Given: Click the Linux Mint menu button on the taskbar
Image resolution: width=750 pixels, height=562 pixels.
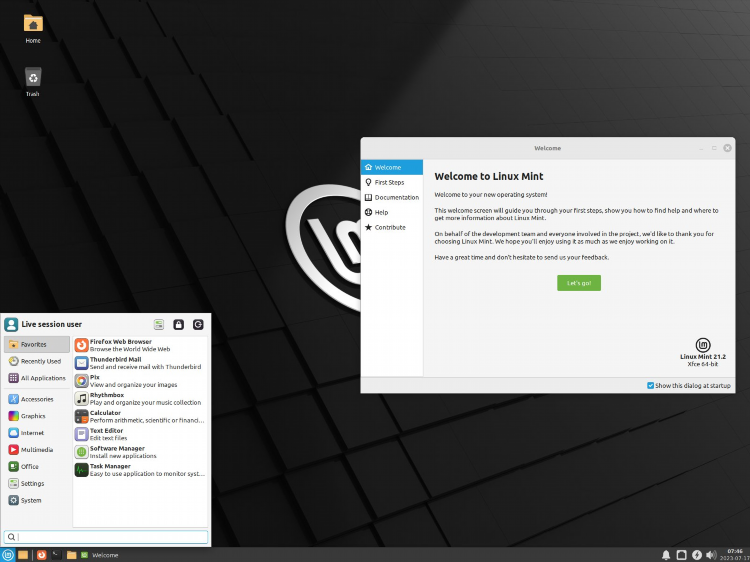Looking at the screenshot, I should tap(8, 555).
